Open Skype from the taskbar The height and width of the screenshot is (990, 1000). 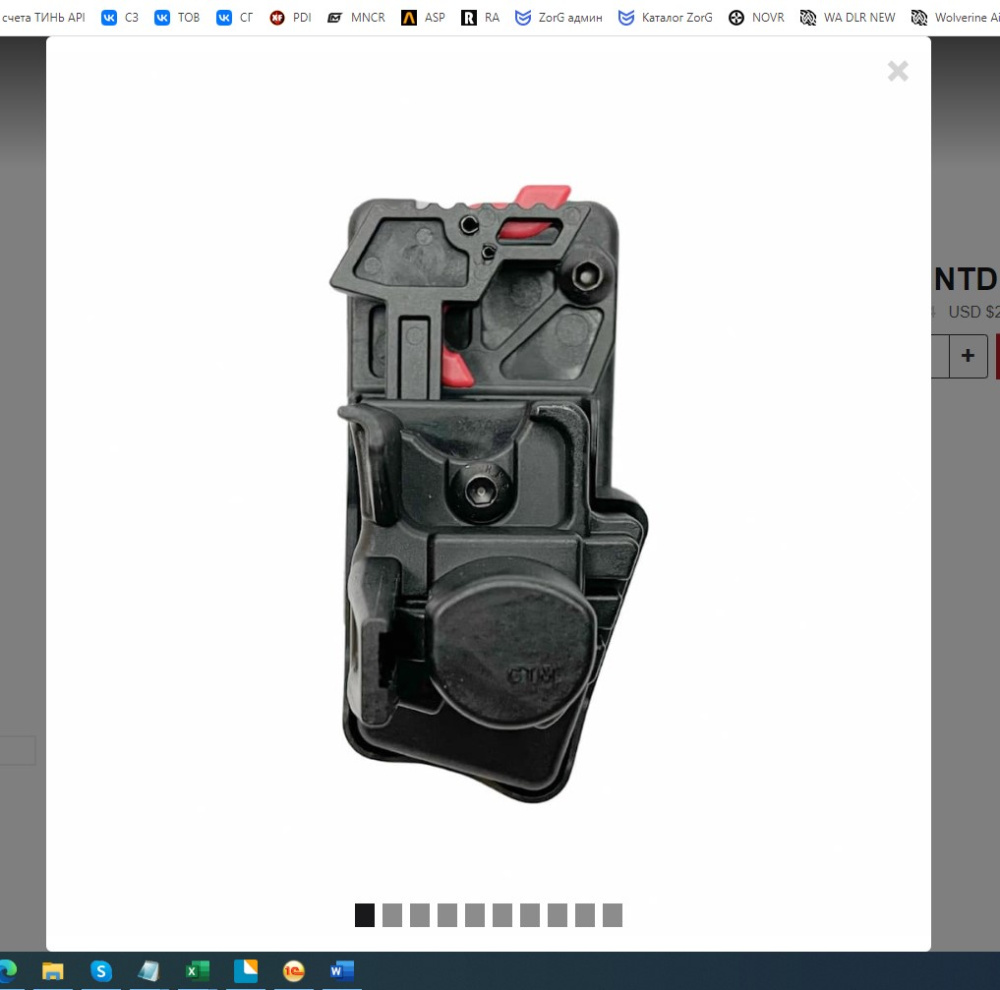[x=101, y=971]
